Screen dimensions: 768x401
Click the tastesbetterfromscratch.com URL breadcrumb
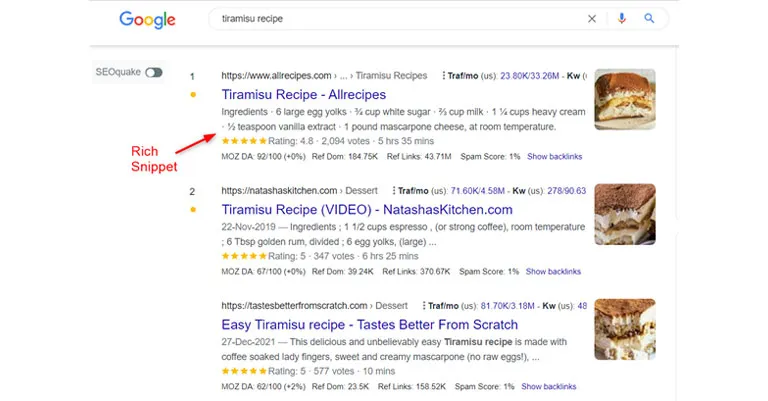click(314, 306)
